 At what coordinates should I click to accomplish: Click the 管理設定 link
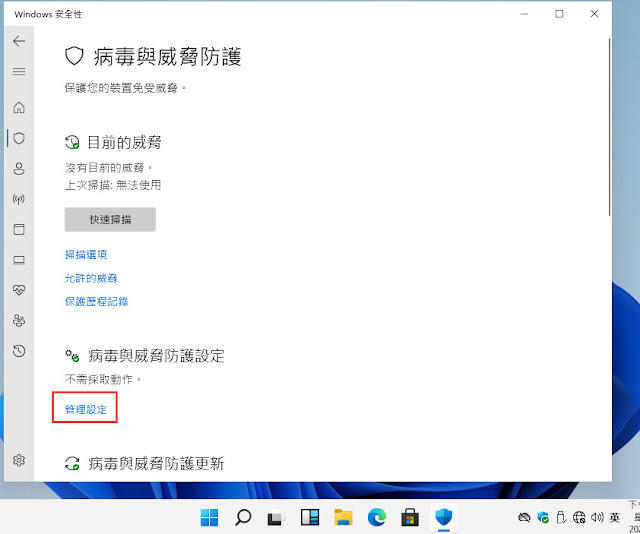86,409
